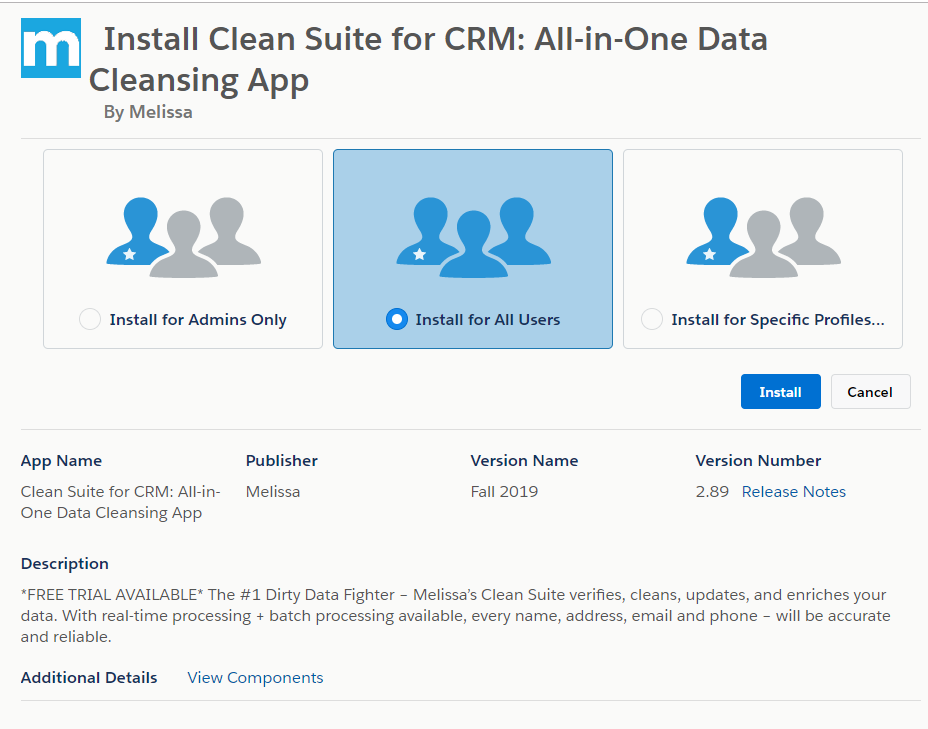
Task: Cancel the package installation
Action: coord(870,392)
